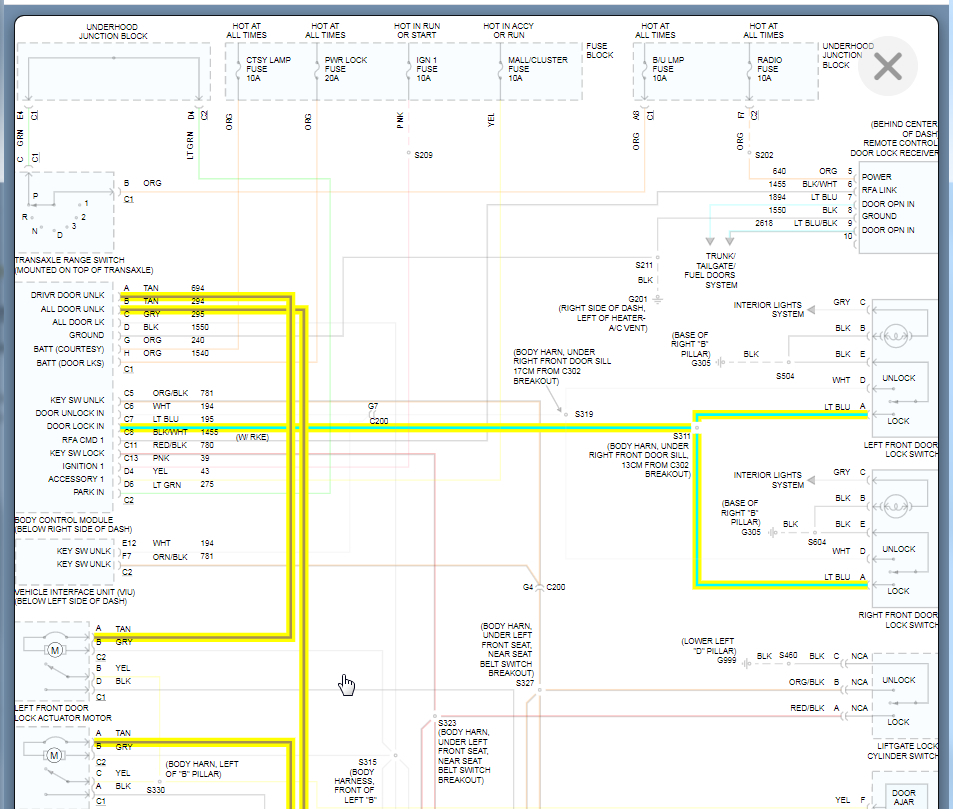Click the MALL/CLUSTER FUSE 10A label

point(538,69)
